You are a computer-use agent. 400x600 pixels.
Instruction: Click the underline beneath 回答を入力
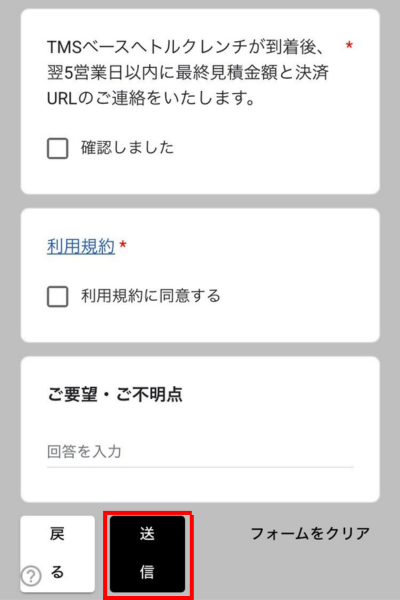[200, 467]
